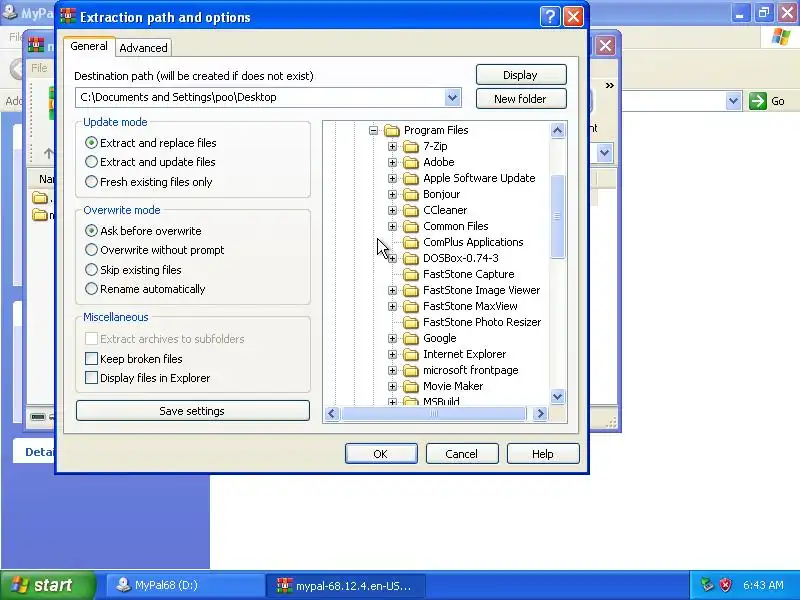This screenshot has height=600, width=800.
Task: Click the Adobe folder icon
Action: pyautogui.click(x=411, y=162)
